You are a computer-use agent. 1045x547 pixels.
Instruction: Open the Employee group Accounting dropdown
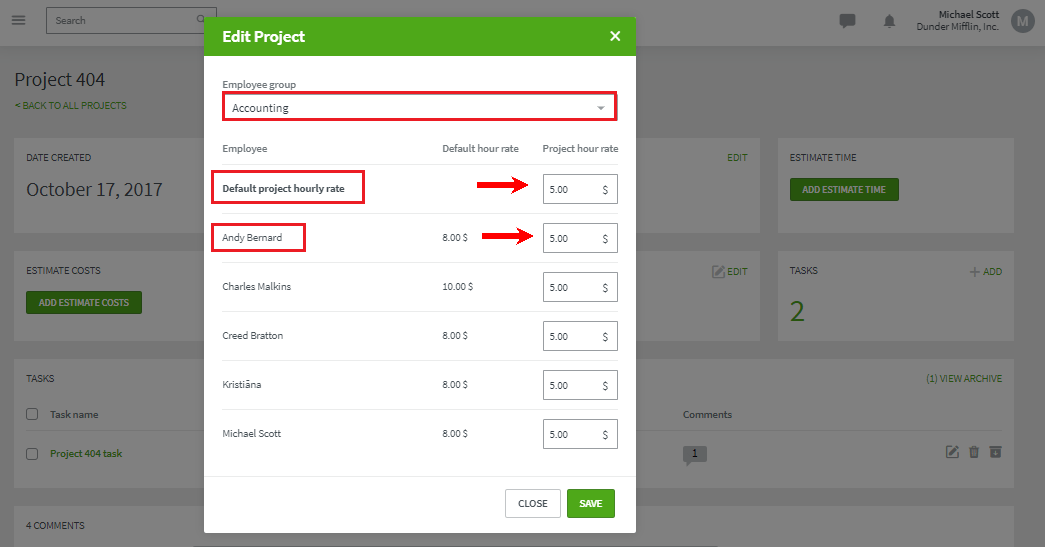[419, 107]
